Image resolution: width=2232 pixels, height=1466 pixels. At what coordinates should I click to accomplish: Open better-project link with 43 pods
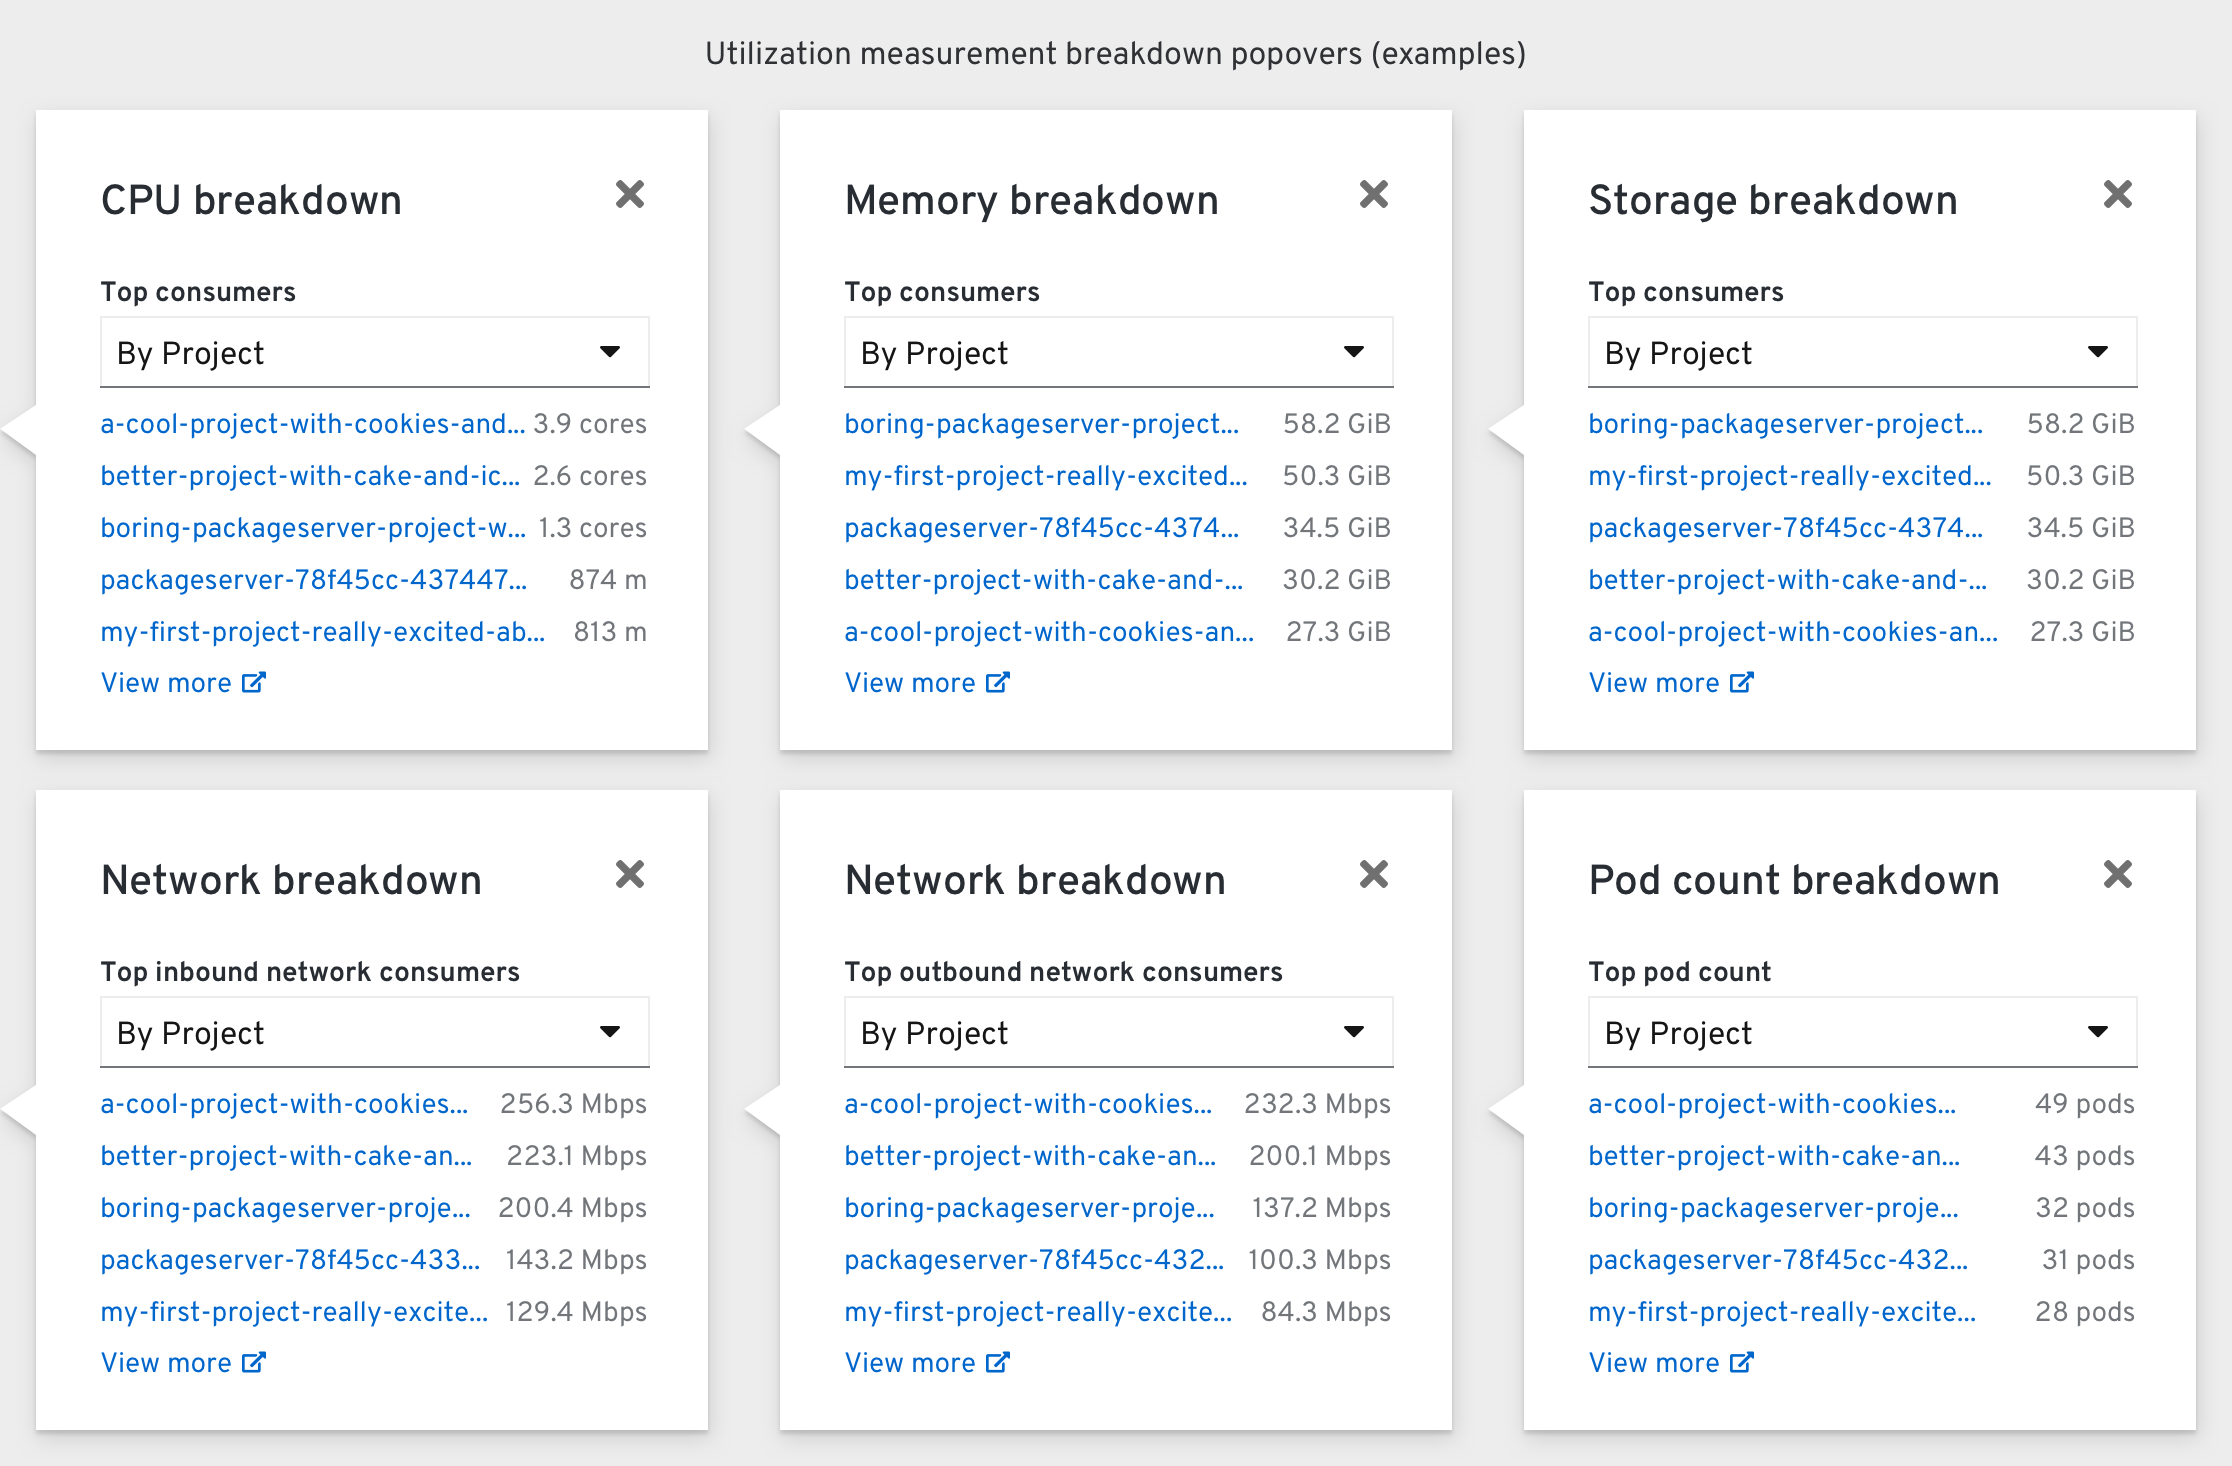pos(1774,1156)
